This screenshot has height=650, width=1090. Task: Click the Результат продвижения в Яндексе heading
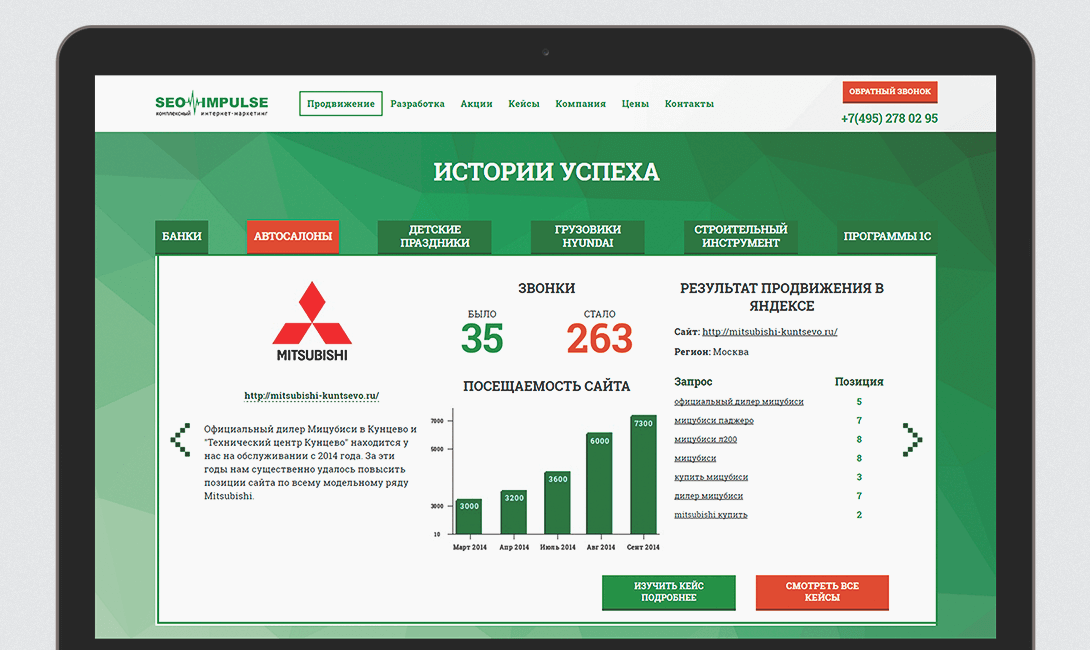click(781, 297)
